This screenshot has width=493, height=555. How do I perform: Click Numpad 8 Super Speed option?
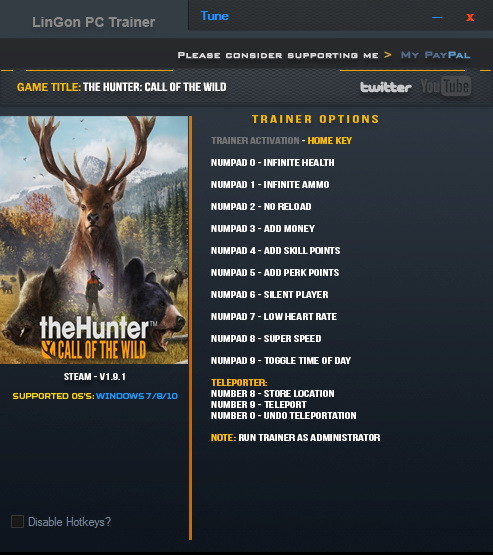click(x=266, y=338)
